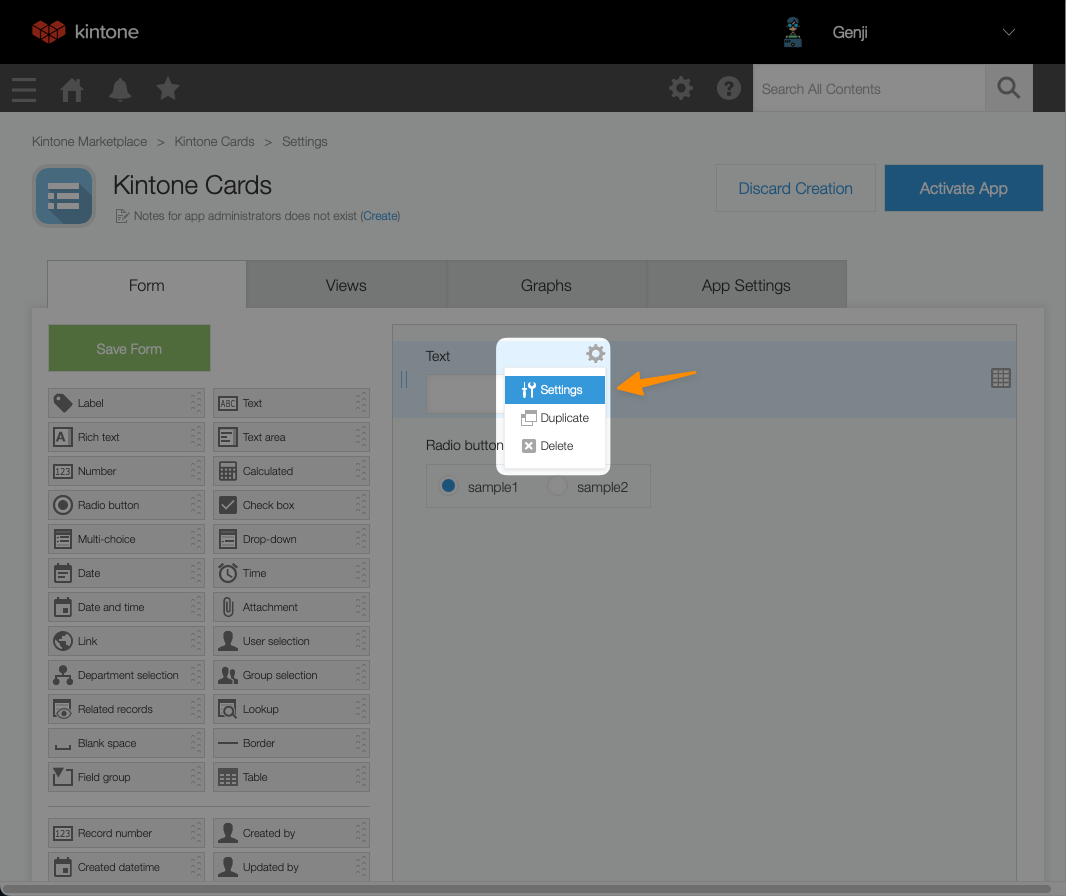Select the Time field type
1066x896 pixels.
[292, 573]
